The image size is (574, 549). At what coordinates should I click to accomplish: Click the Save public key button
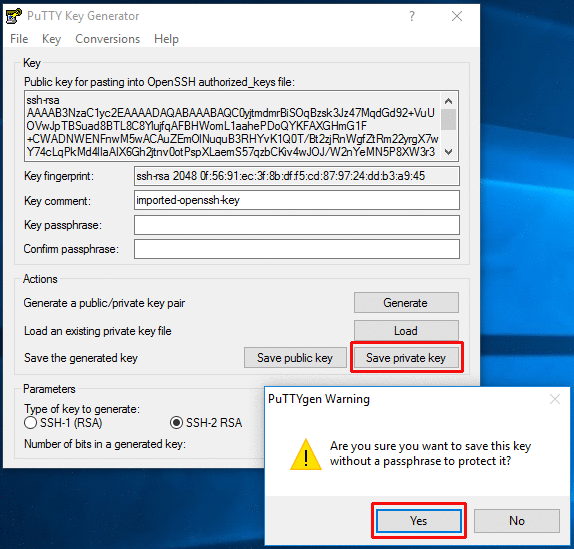[295, 358]
